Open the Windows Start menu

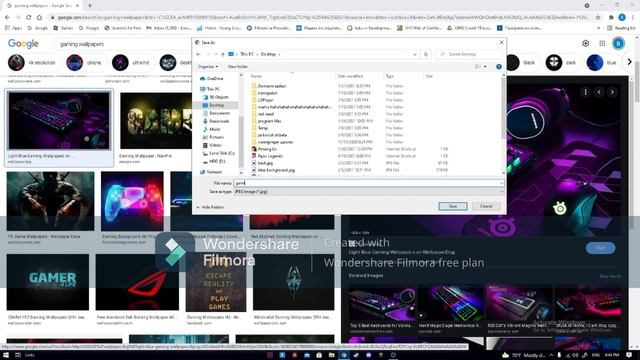pos(6,355)
